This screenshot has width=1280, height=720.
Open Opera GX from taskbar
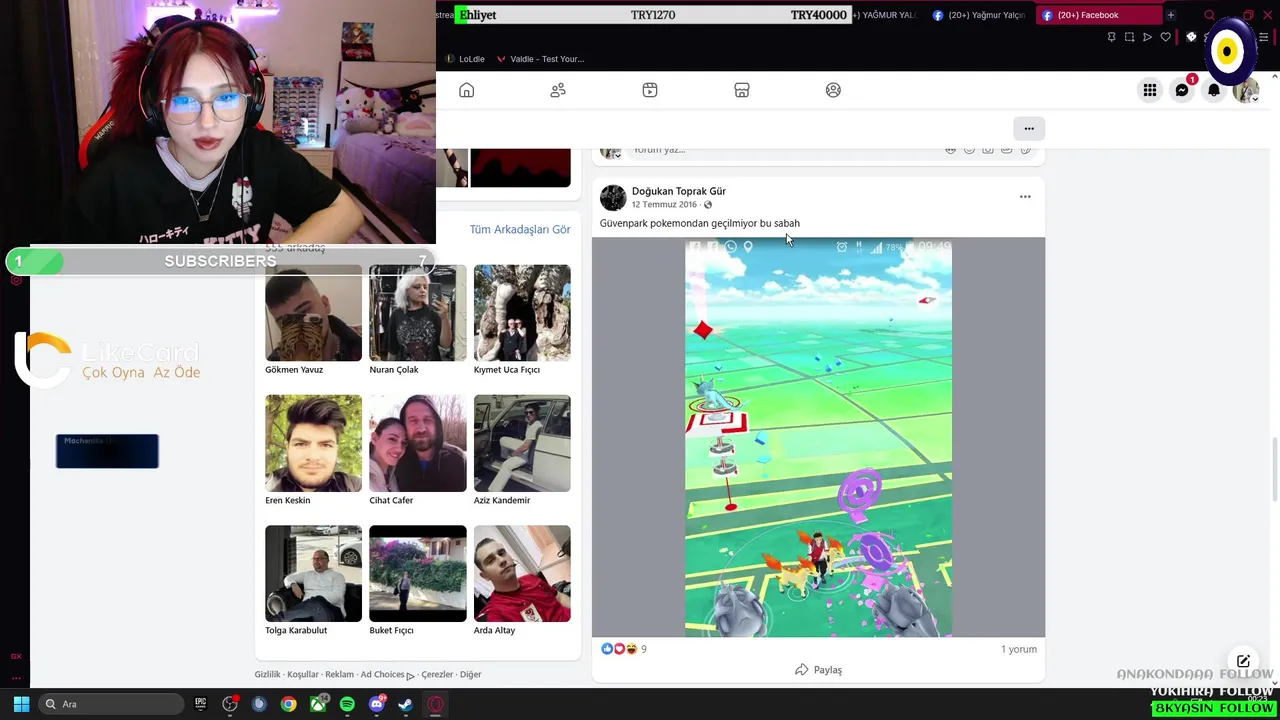(x=436, y=704)
